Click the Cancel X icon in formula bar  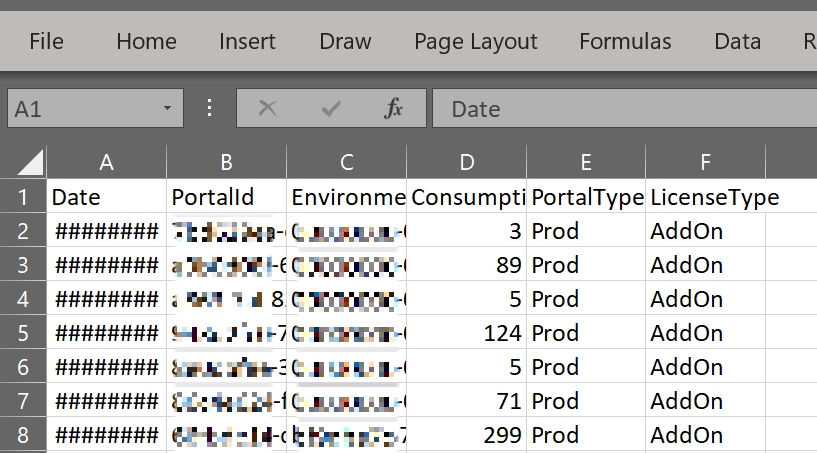click(267, 109)
